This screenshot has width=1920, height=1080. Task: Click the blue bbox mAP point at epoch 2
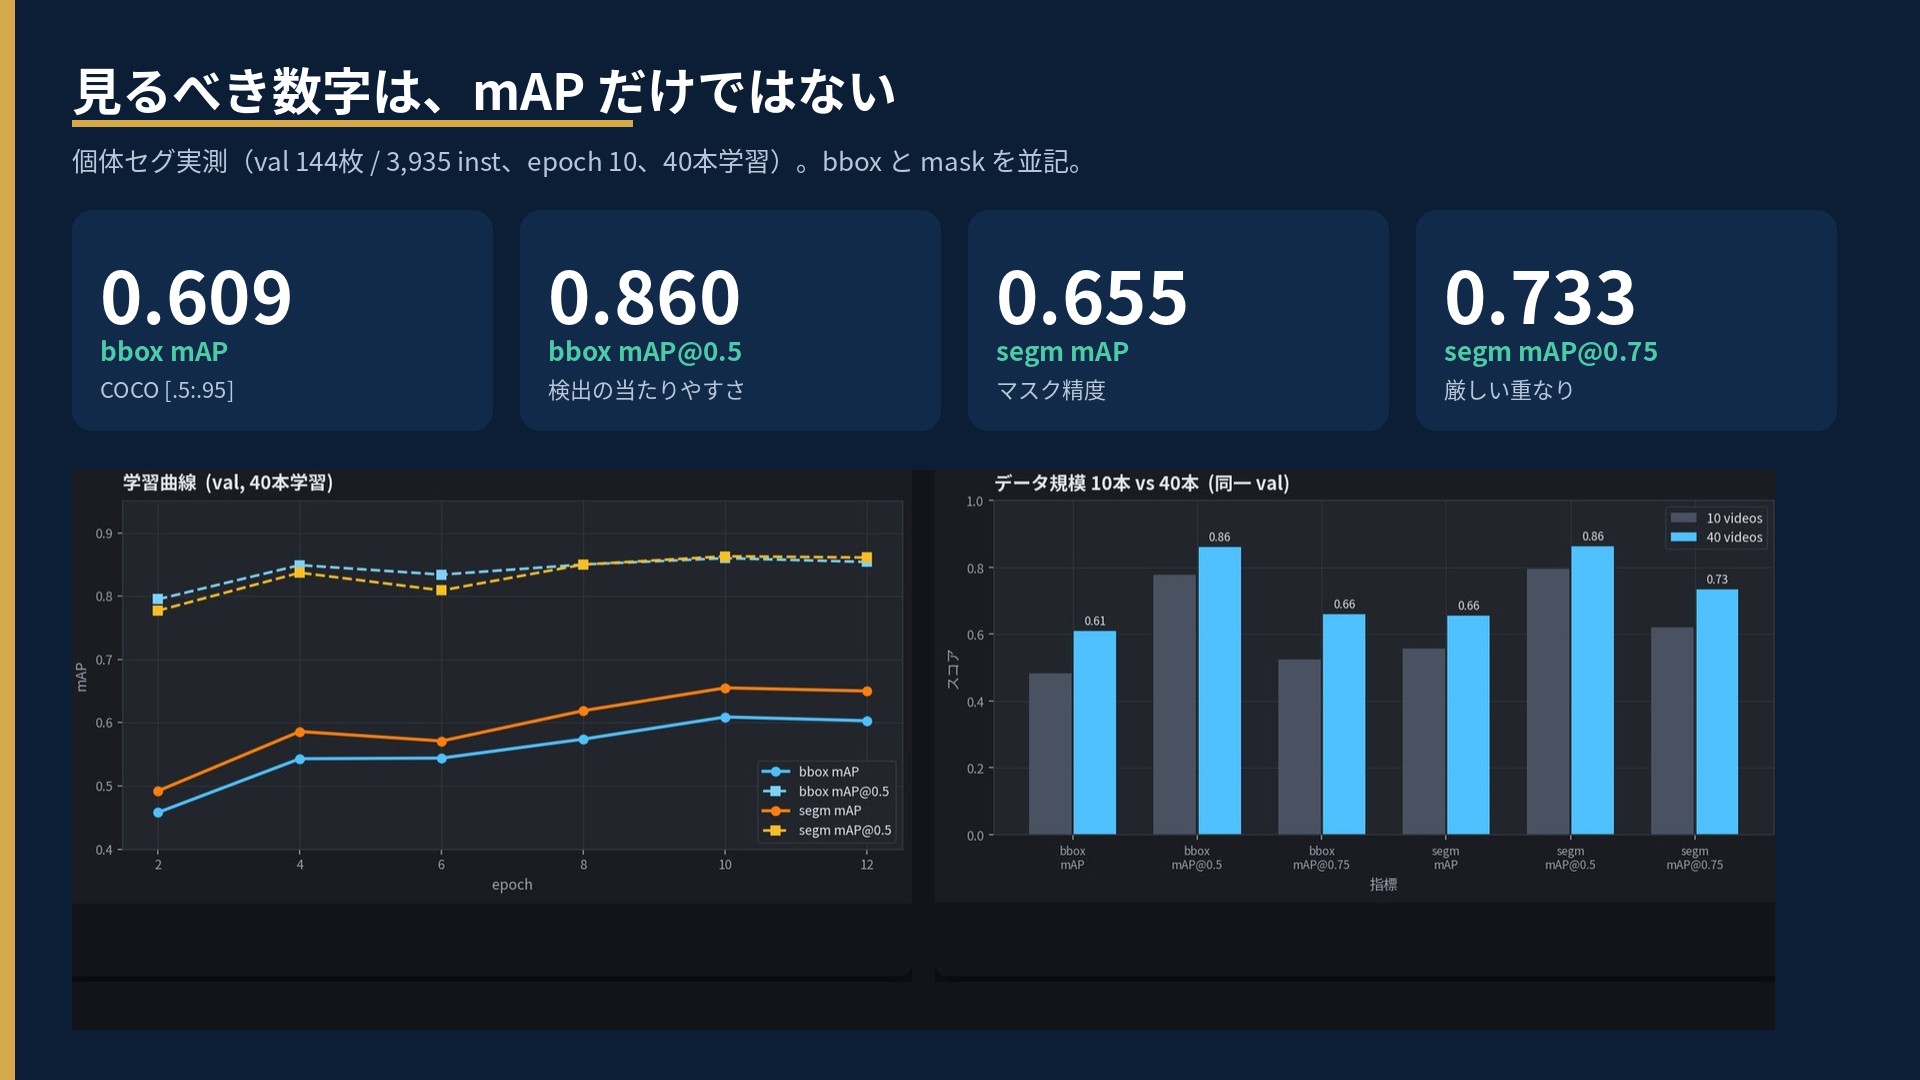pos(158,812)
